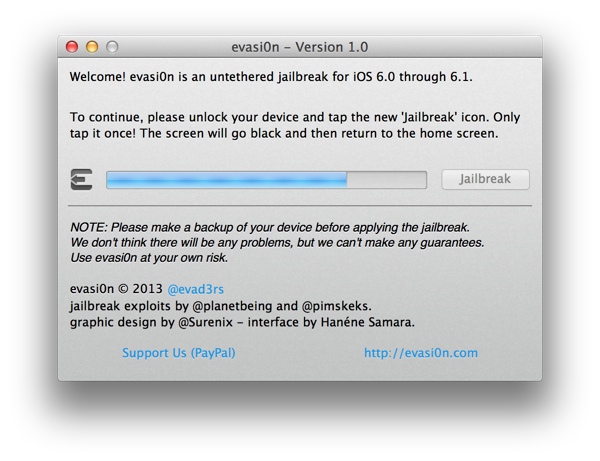Click the horizontal separator line below progress bar
The height and width of the screenshot is (461, 600).
click(x=299, y=206)
